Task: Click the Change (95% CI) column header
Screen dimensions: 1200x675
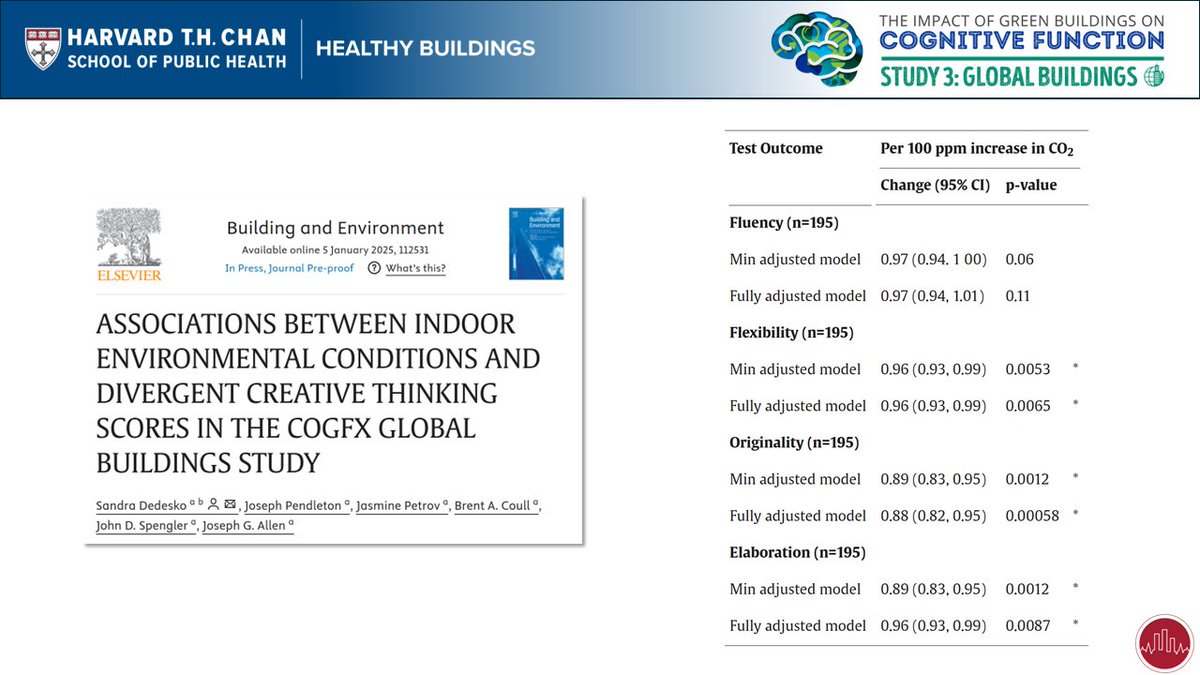Action: pos(933,185)
